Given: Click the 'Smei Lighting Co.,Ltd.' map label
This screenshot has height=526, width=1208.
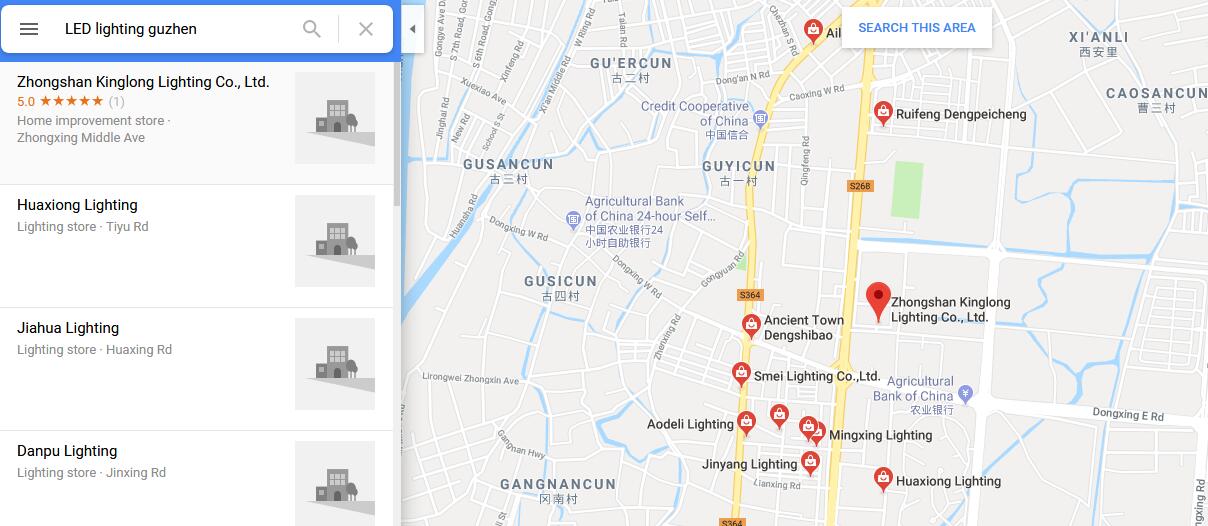Looking at the screenshot, I should [x=817, y=376].
